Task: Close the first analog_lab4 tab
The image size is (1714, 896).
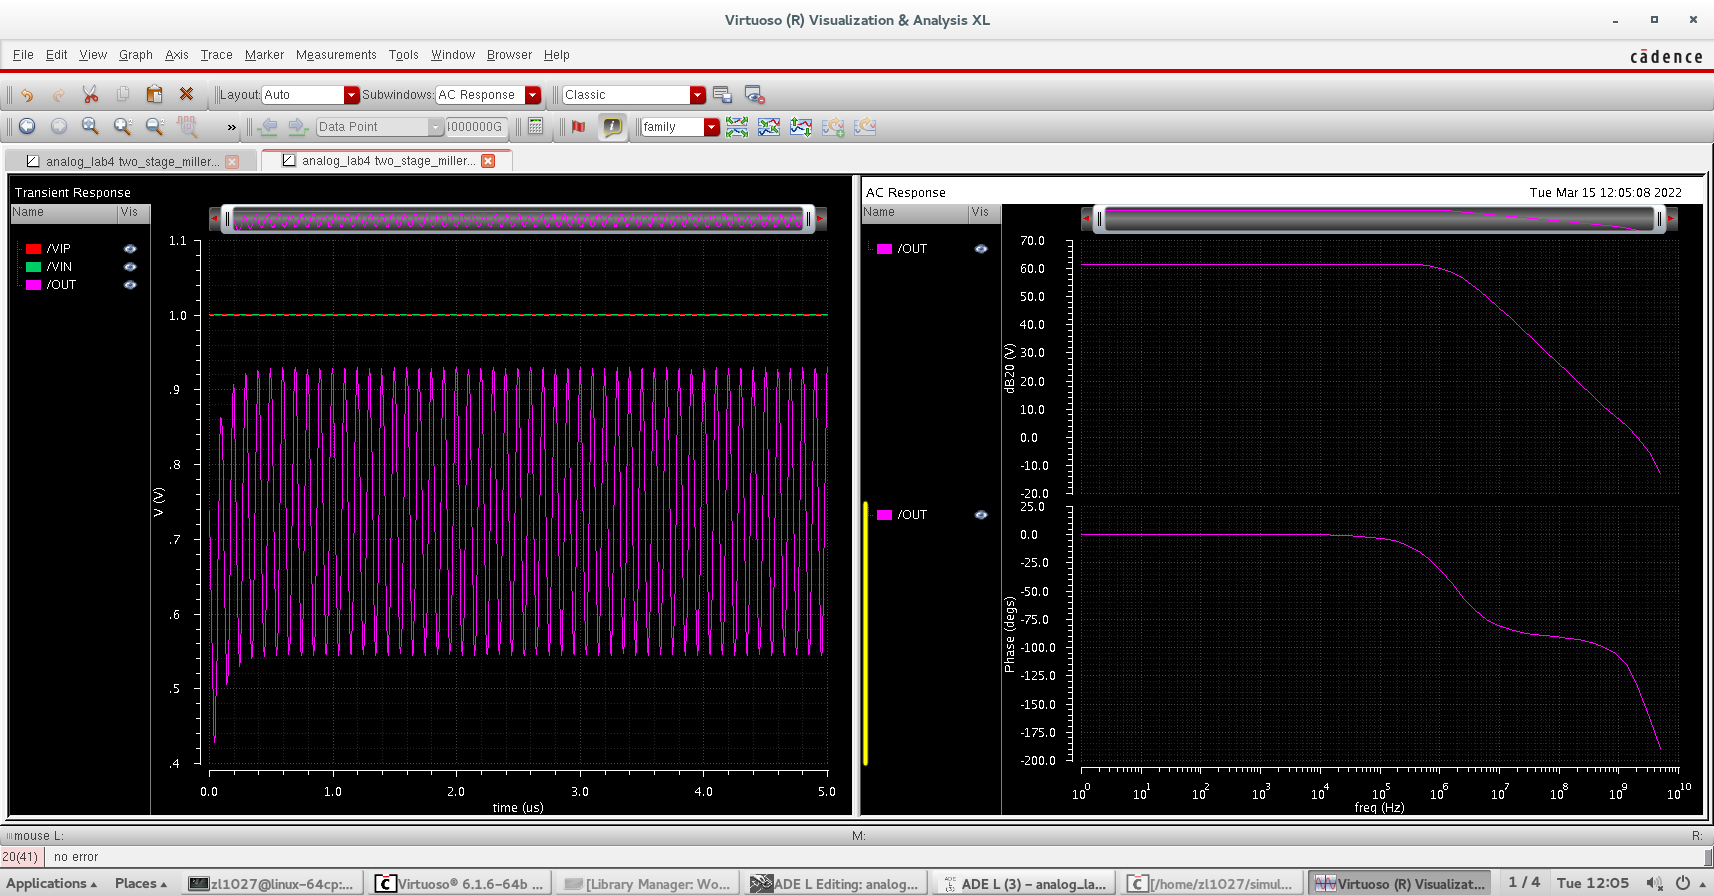Action: click(x=232, y=162)
